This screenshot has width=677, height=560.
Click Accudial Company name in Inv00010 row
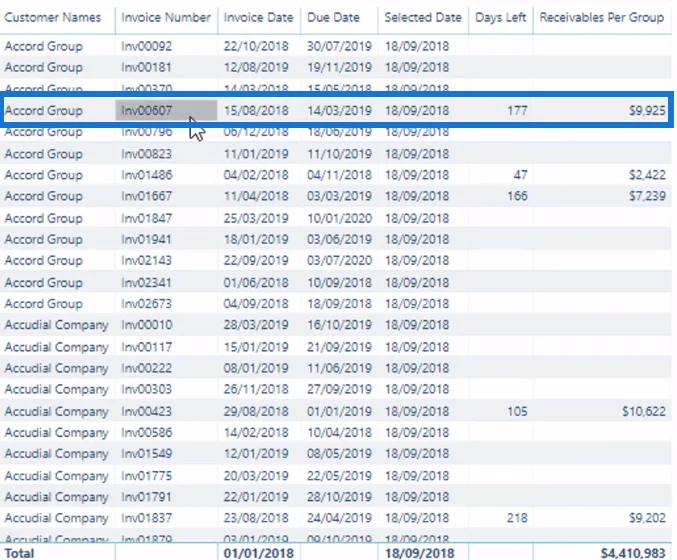point(57,325)
